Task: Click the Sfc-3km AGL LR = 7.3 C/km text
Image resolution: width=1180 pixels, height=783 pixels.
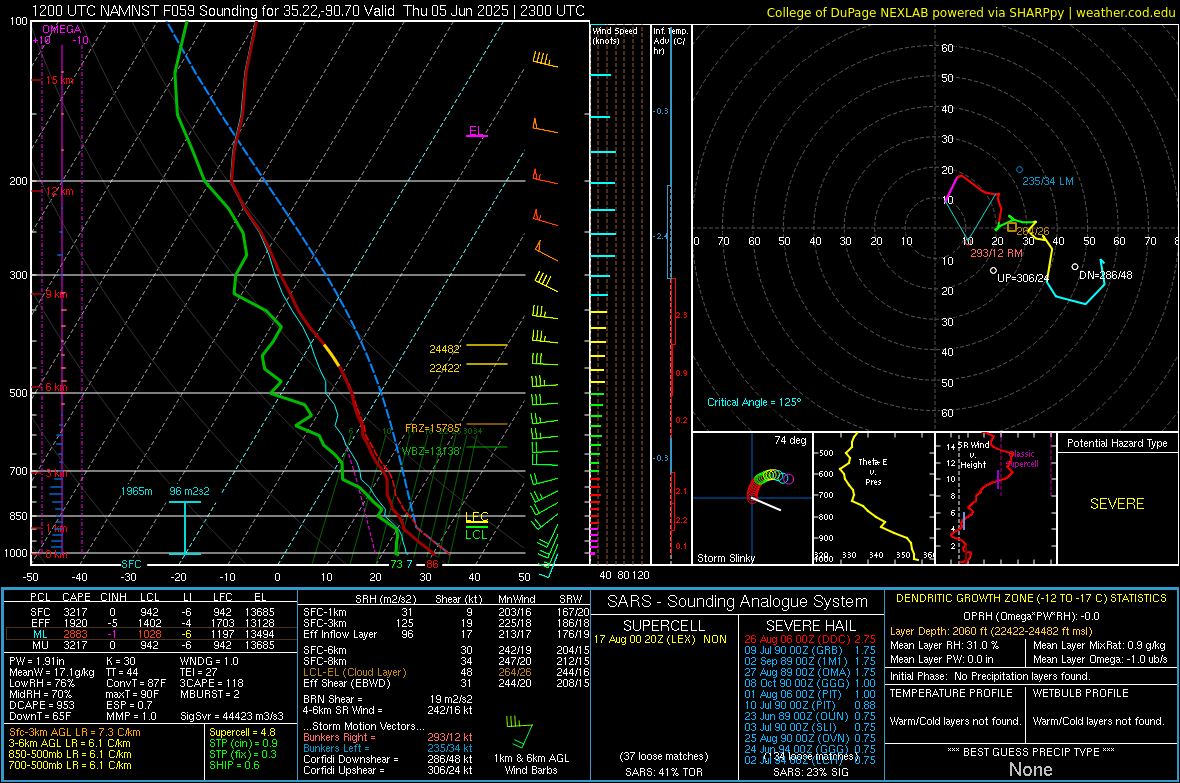Action: [75, 732]
